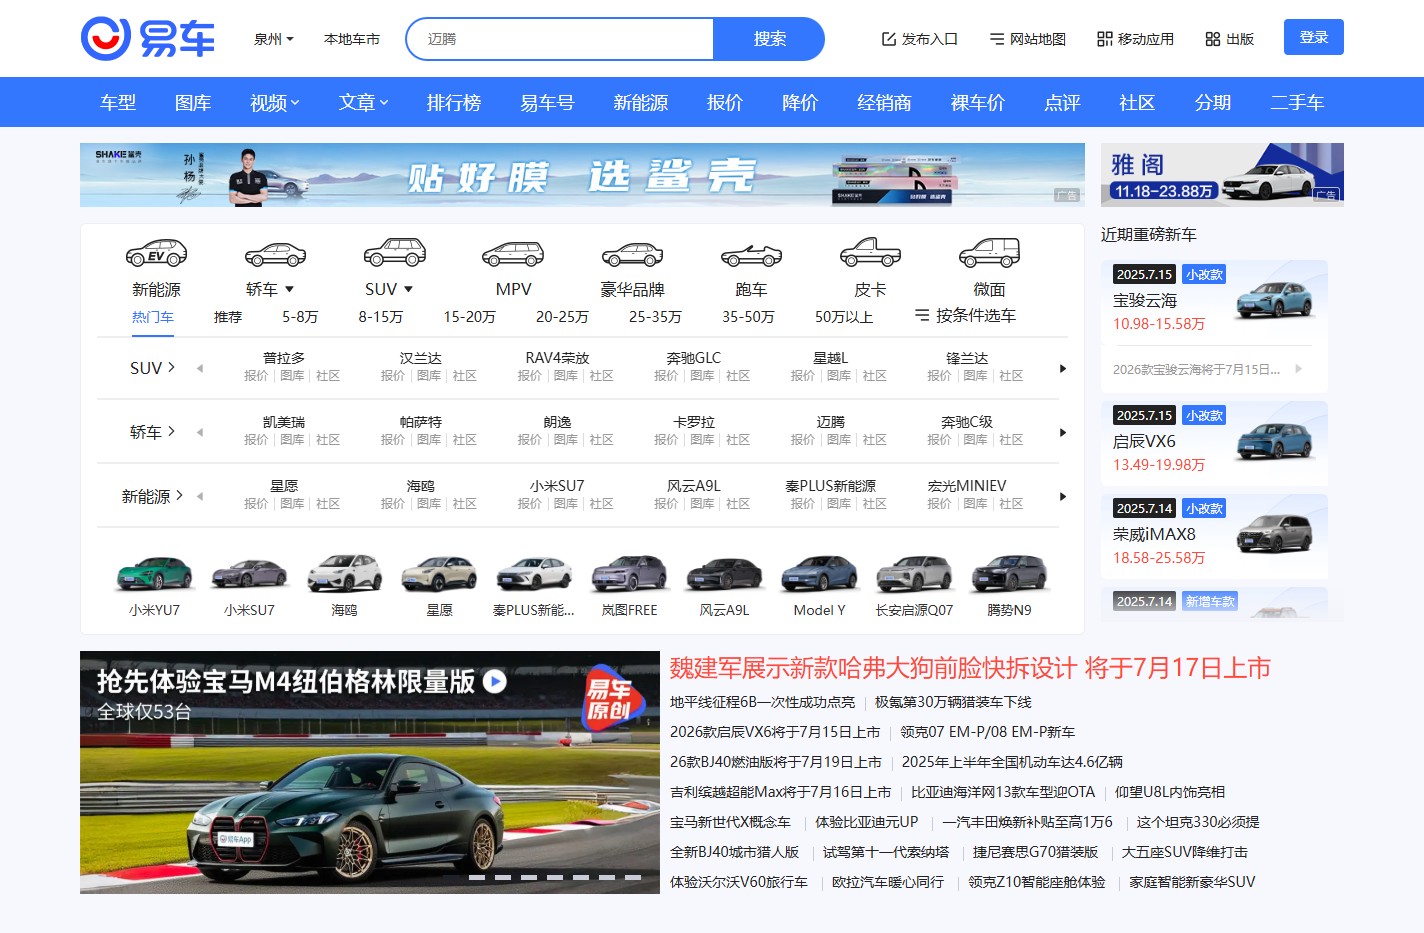Open the 岚图FREE car thumbnail

point(629,574)
